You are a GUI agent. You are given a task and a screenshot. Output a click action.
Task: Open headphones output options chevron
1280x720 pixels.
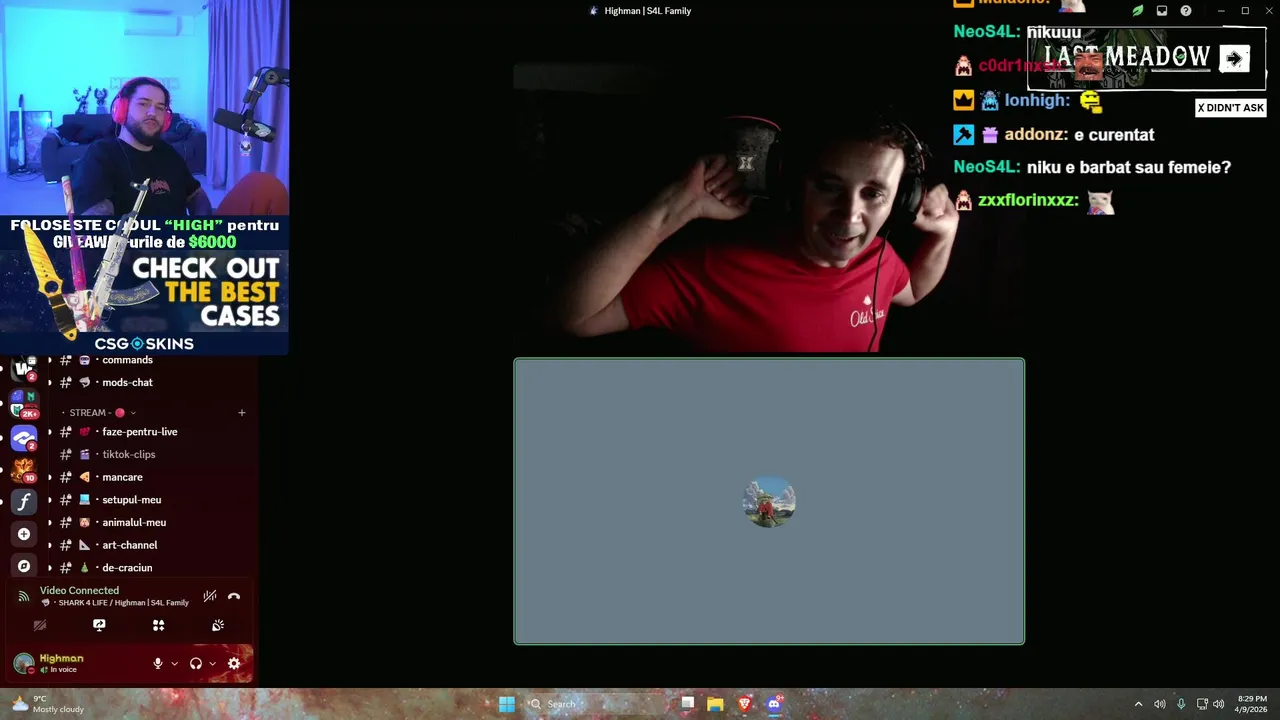(x=212, y=663)
